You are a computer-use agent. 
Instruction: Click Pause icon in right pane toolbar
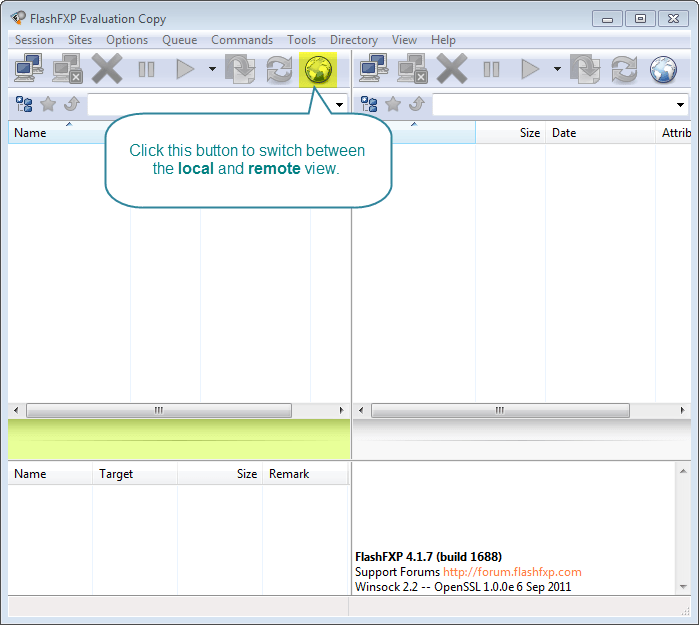[x=491, y=70]
